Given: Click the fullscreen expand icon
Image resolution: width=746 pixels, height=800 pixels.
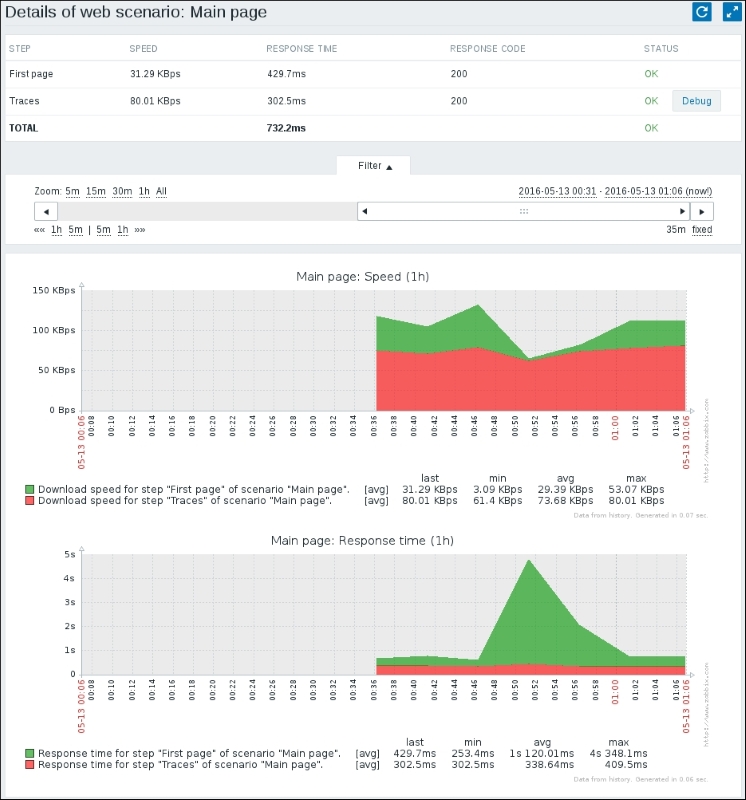Looking at the screenshot, I should point(730,12).
